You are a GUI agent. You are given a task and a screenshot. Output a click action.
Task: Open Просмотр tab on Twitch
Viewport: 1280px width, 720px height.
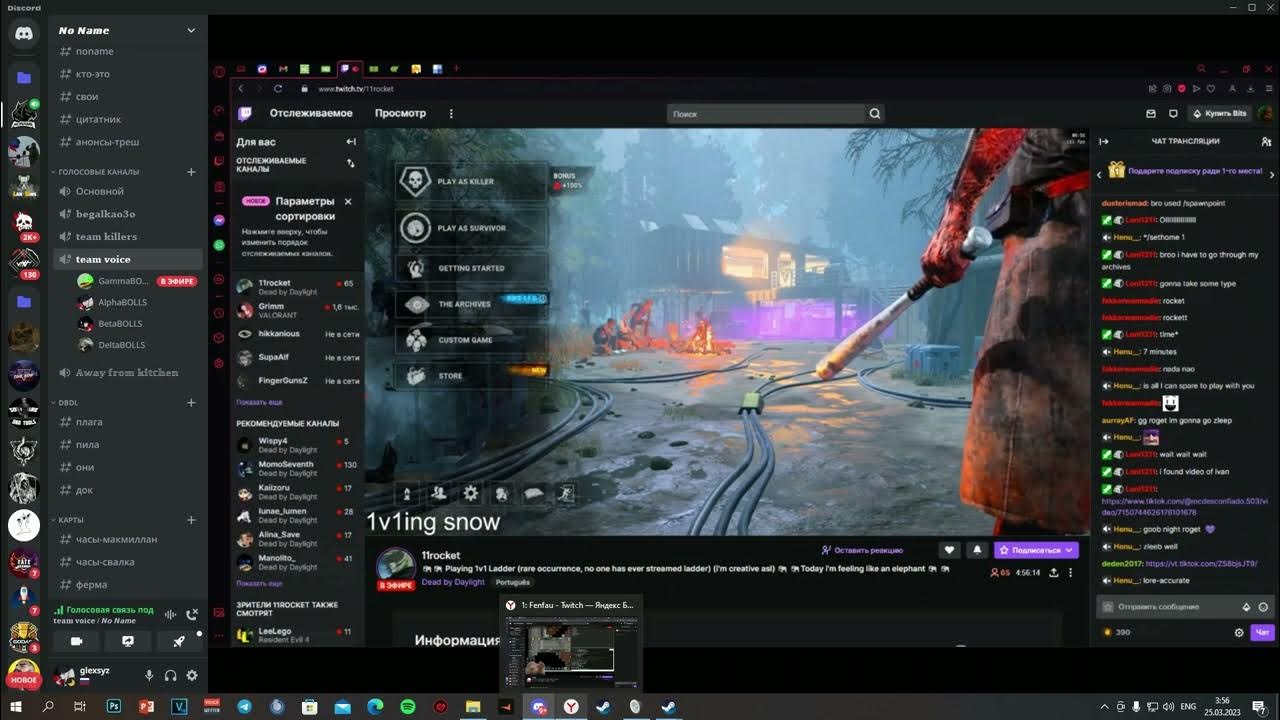pos(400,113)
